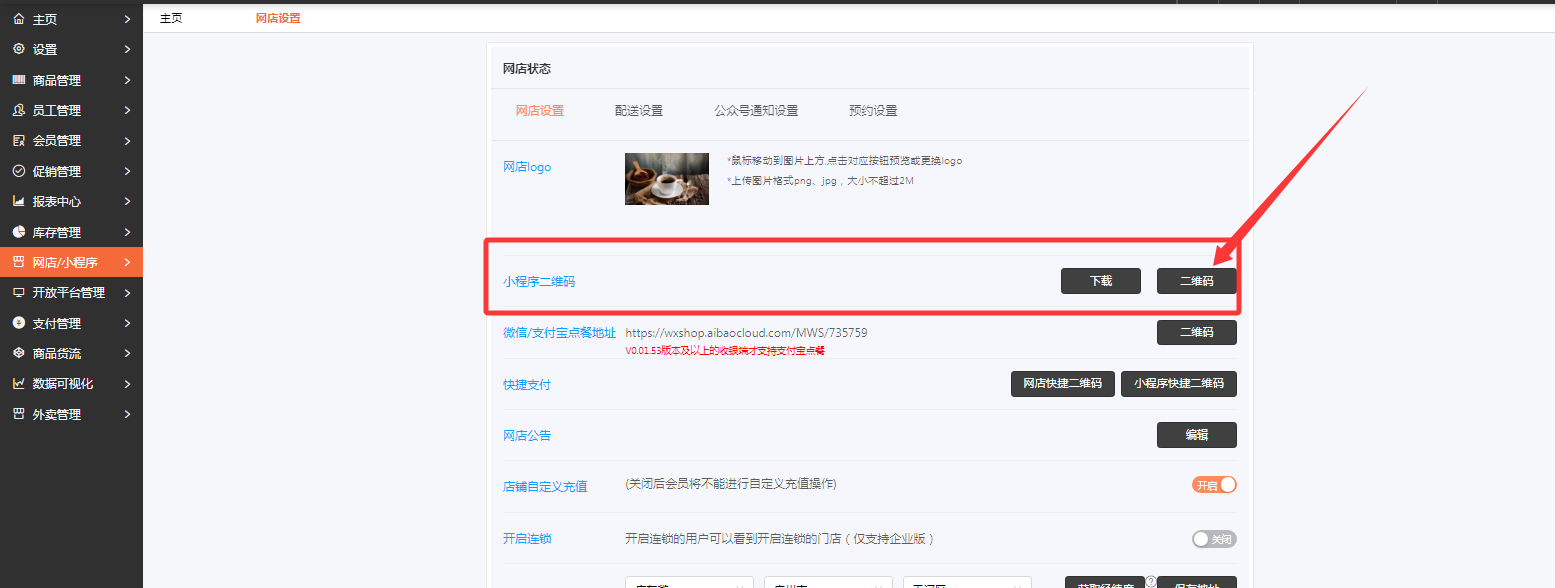Viewport: 1555px width, 588px height.
Task: Enable the 开启连锁 toggle
Action: point(1214,539)
